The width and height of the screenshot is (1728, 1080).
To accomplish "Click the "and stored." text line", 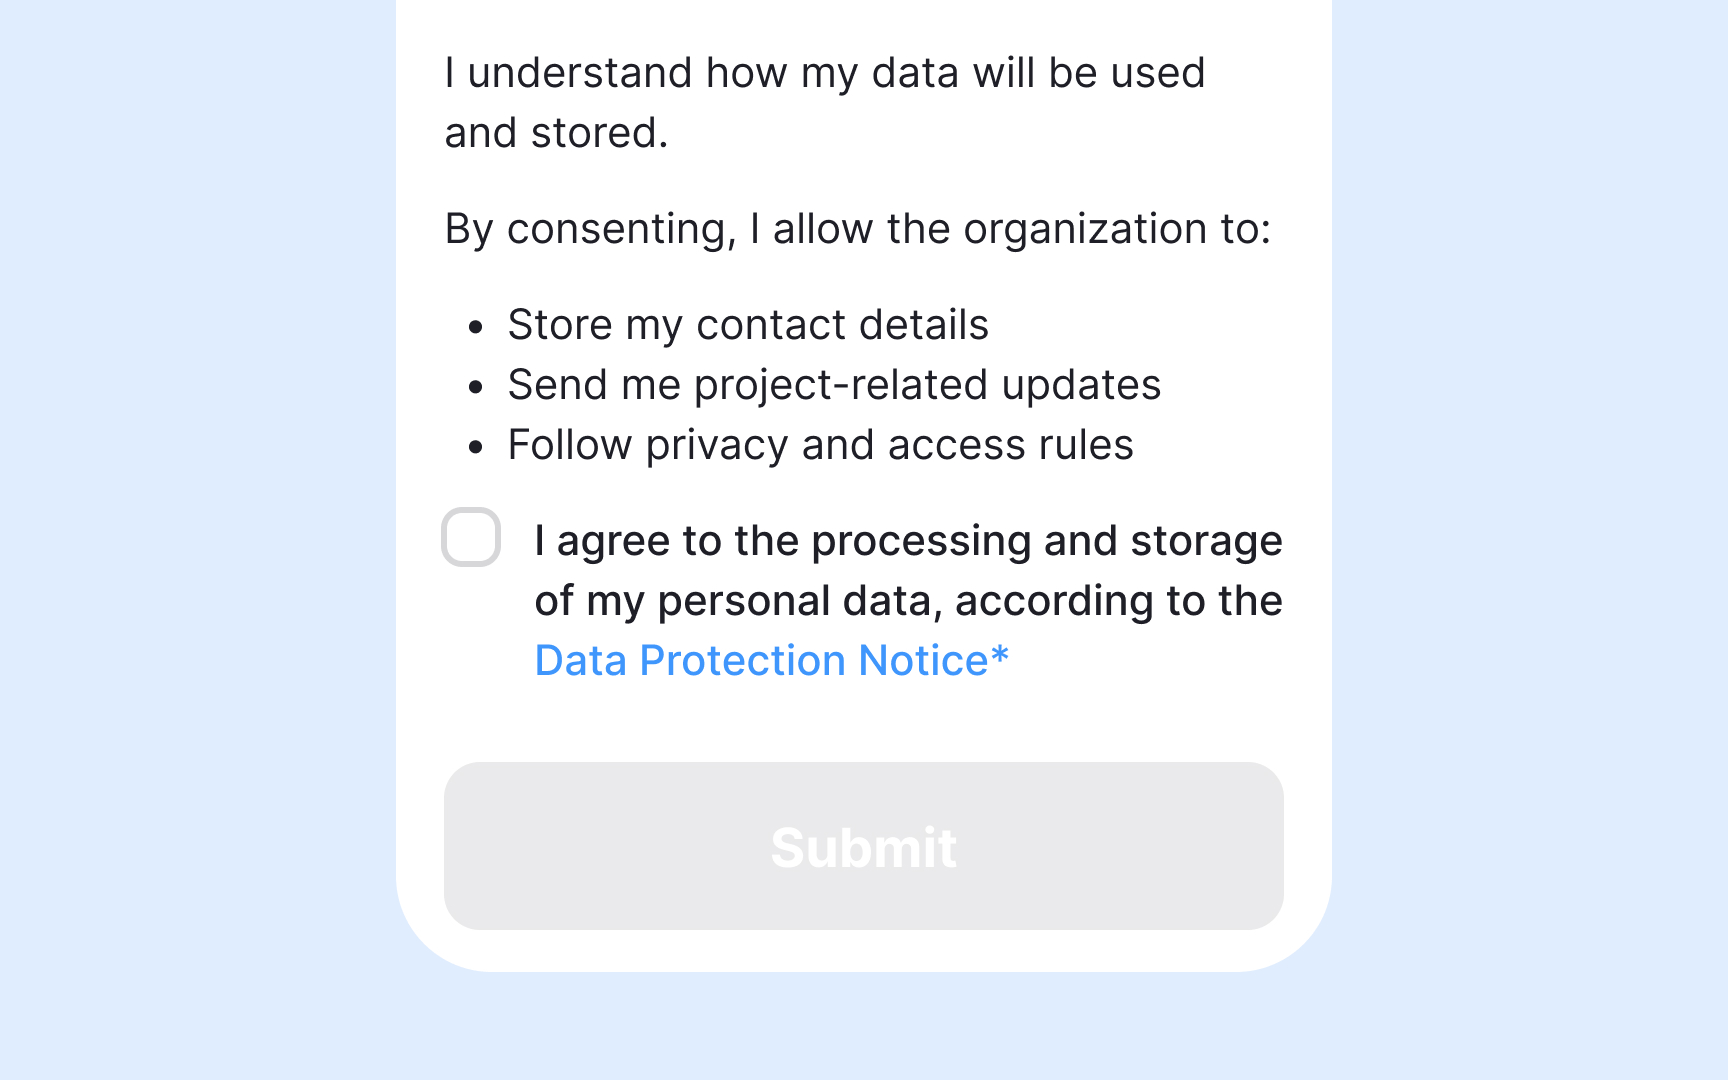I will [556, 133].
